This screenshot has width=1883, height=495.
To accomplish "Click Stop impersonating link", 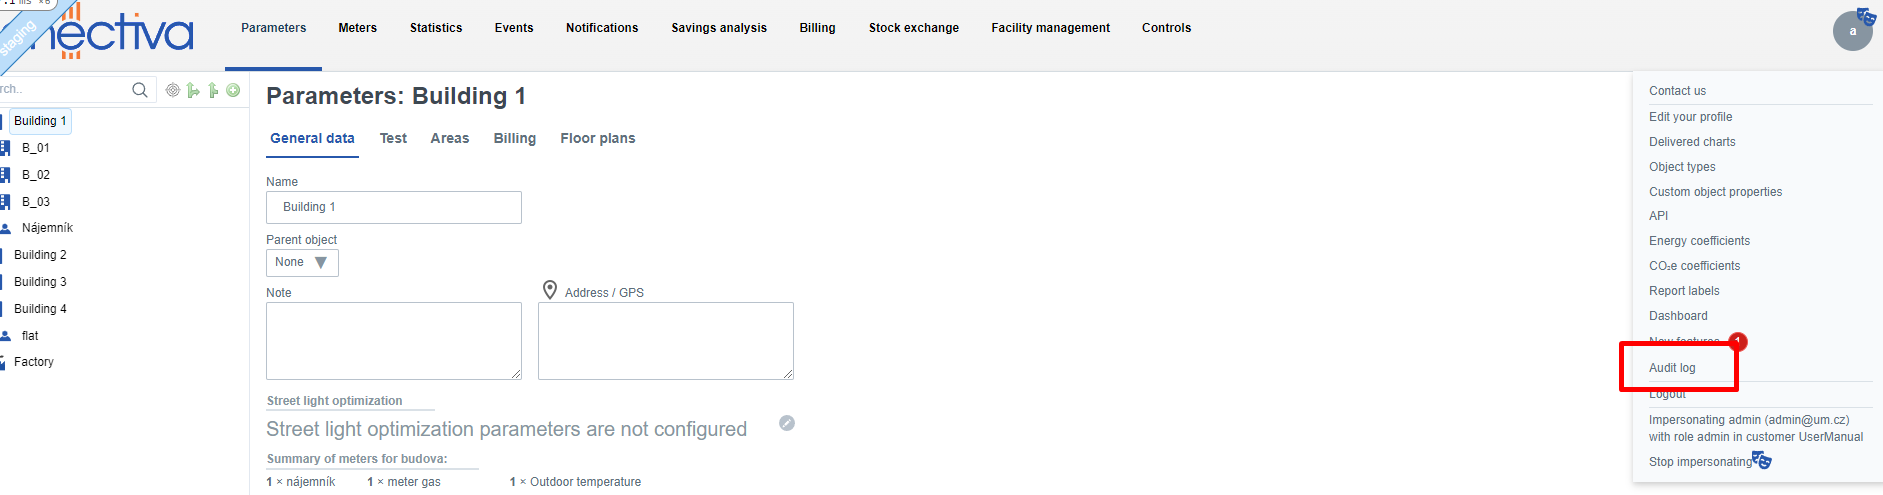I will [x=1700, y=462].
